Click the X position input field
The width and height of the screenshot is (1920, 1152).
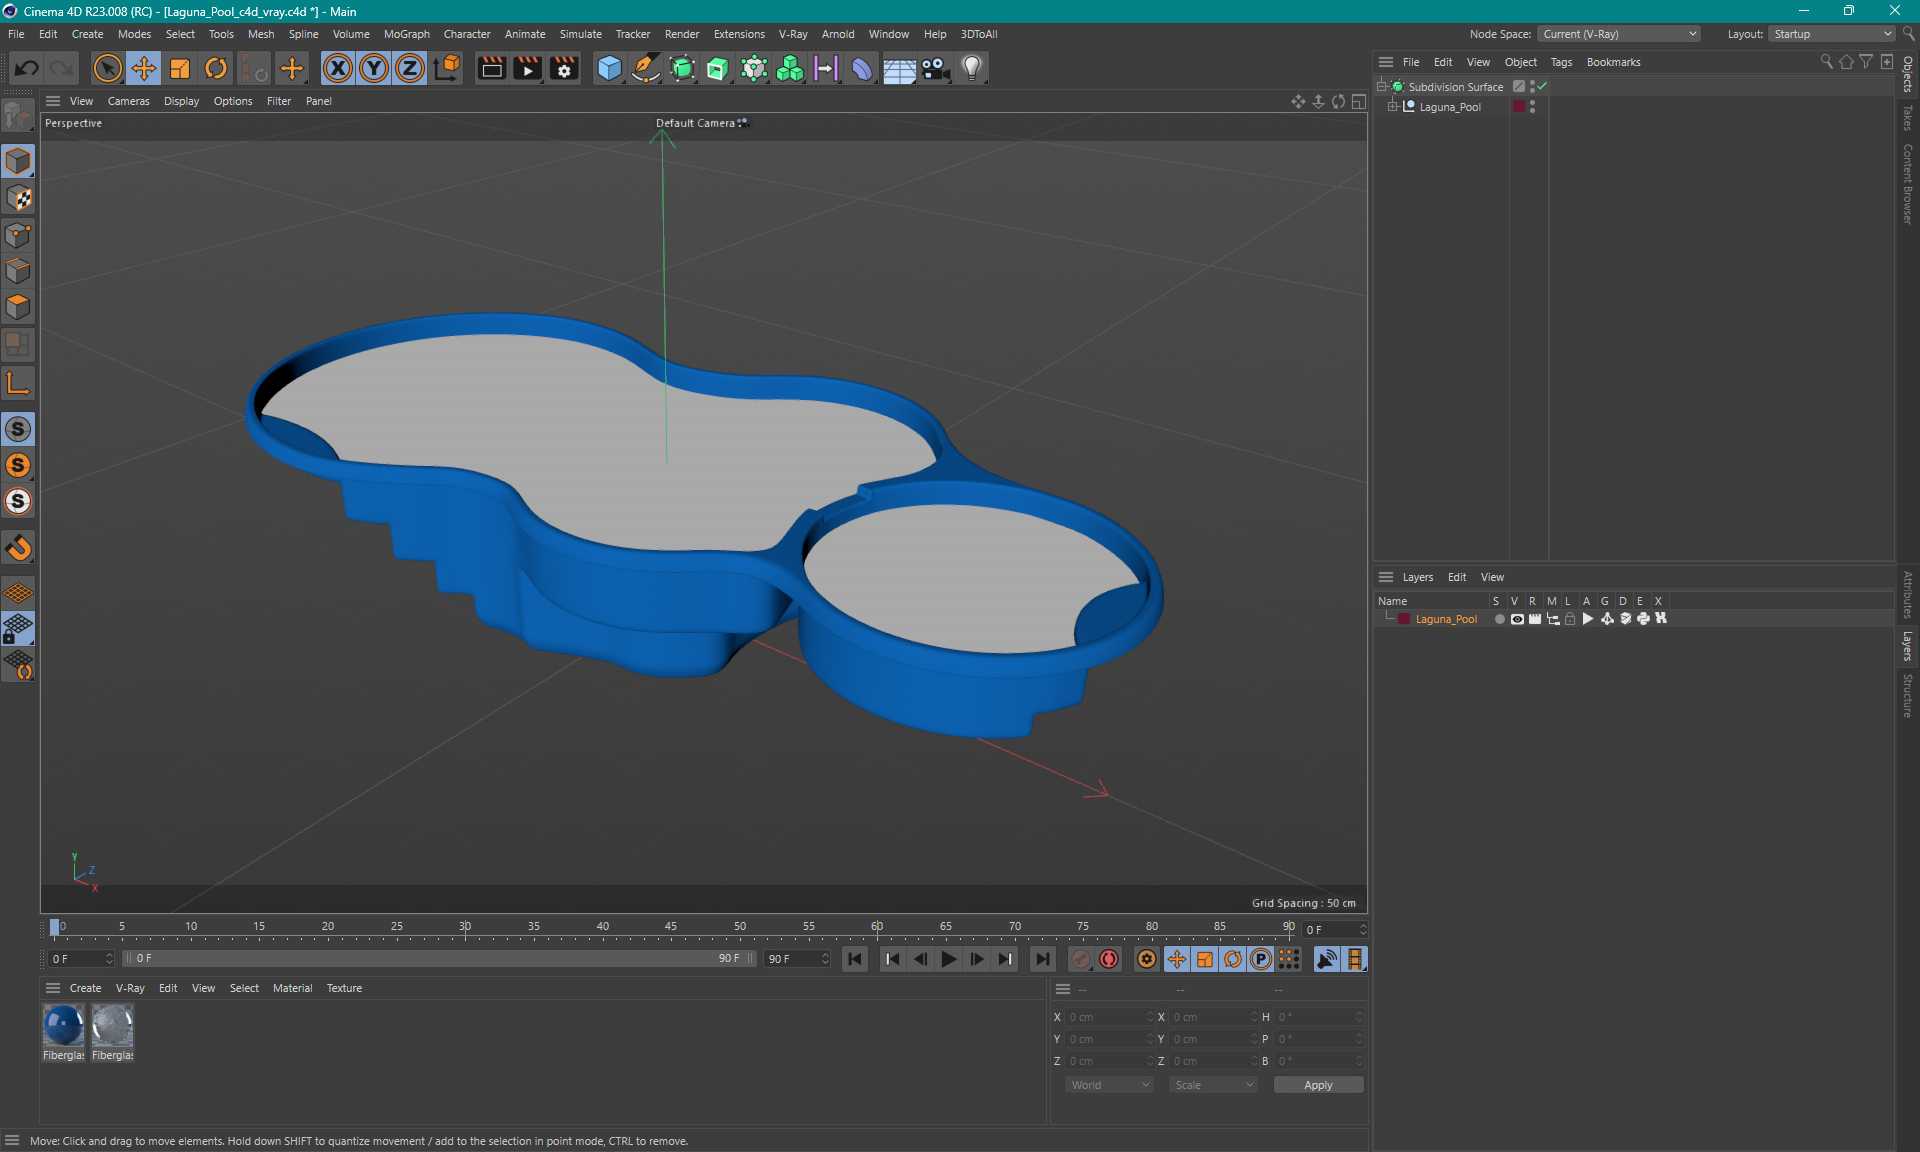click(x=1109, y=1017)
